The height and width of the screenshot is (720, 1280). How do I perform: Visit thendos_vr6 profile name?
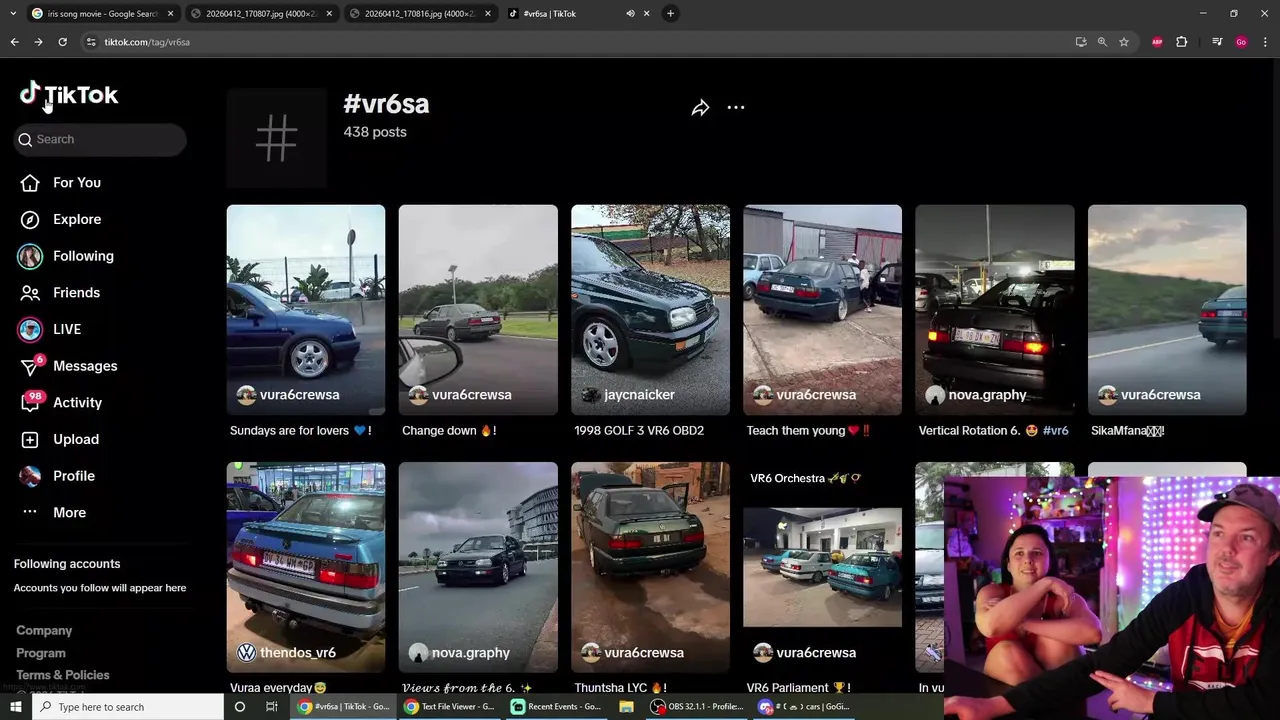298,653
